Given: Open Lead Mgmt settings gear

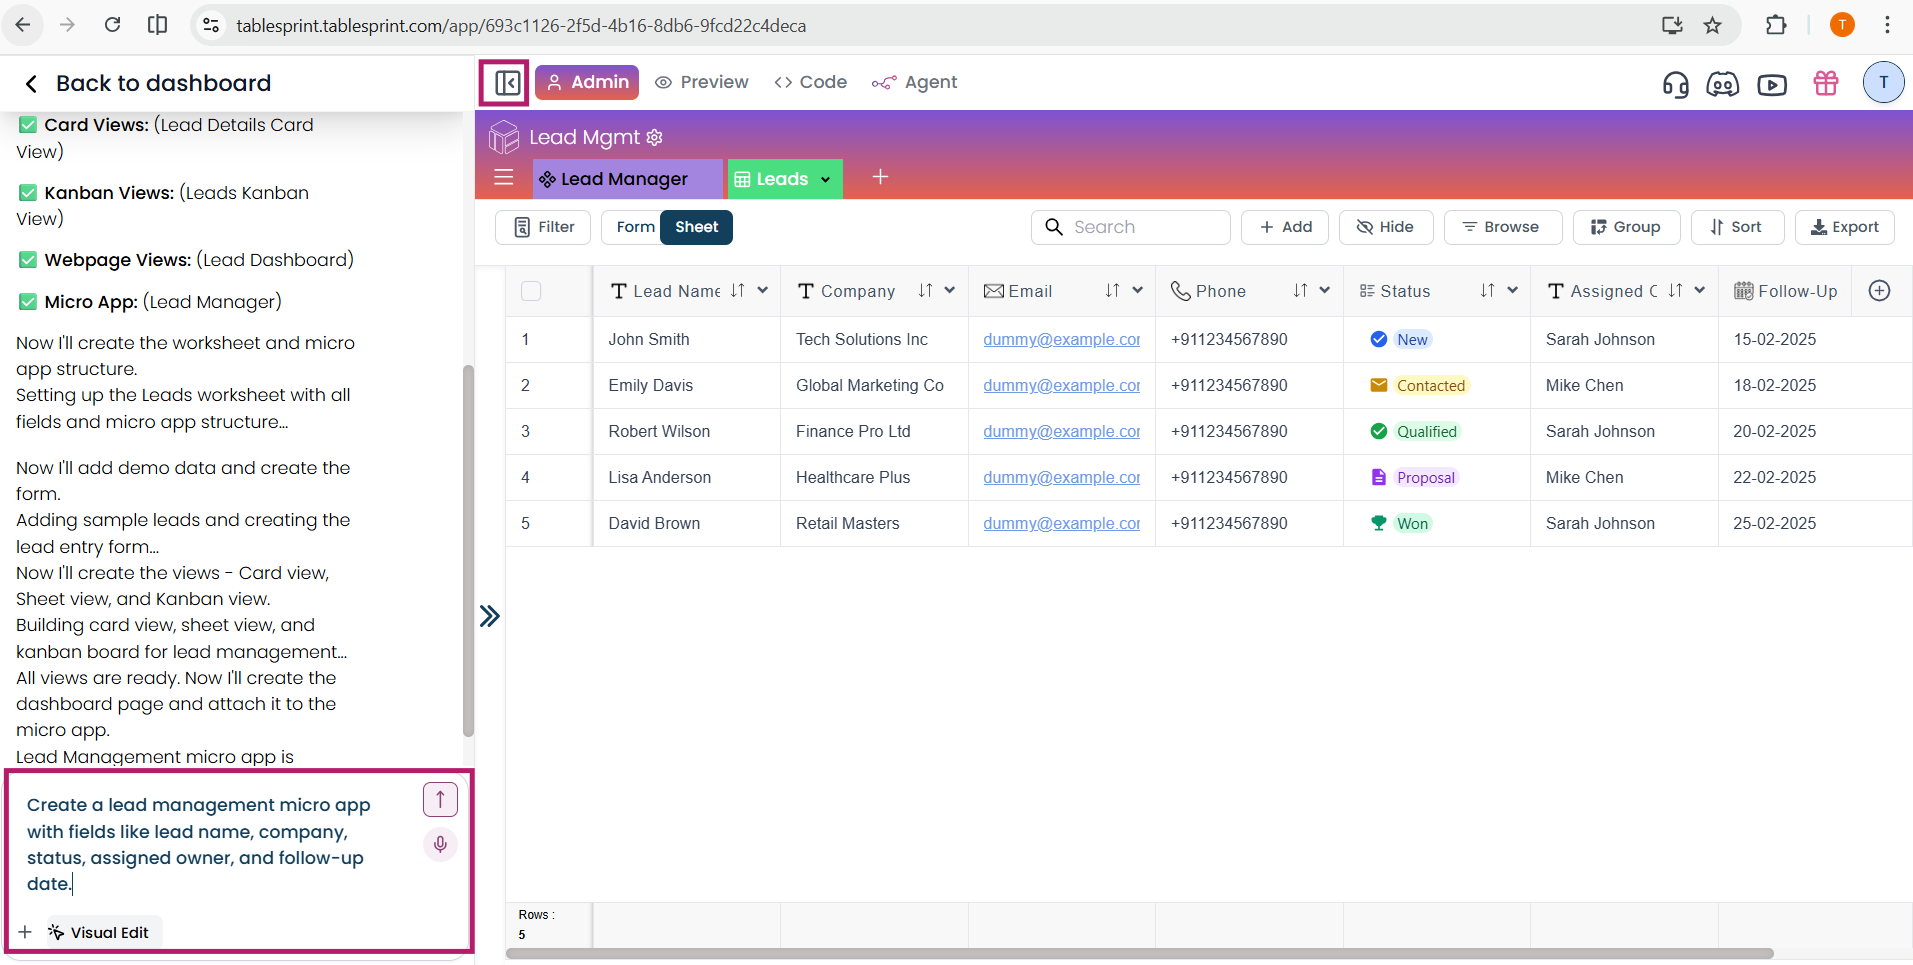Looking at the screenshot, I should (655, 137).
